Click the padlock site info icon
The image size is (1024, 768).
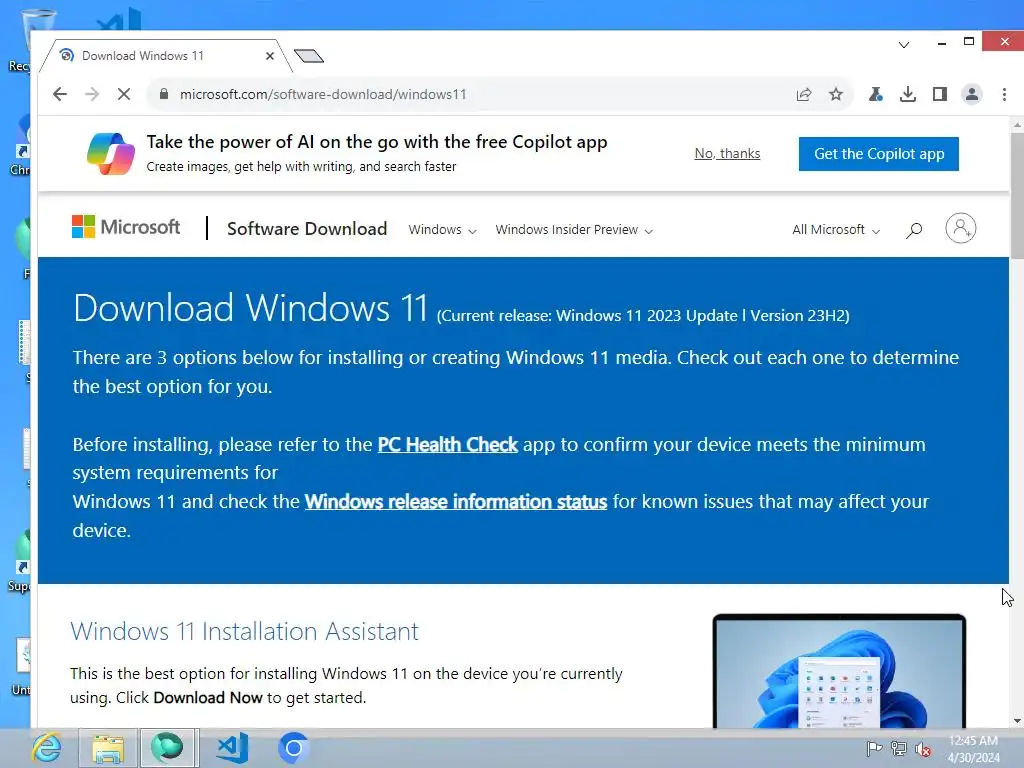164,94
